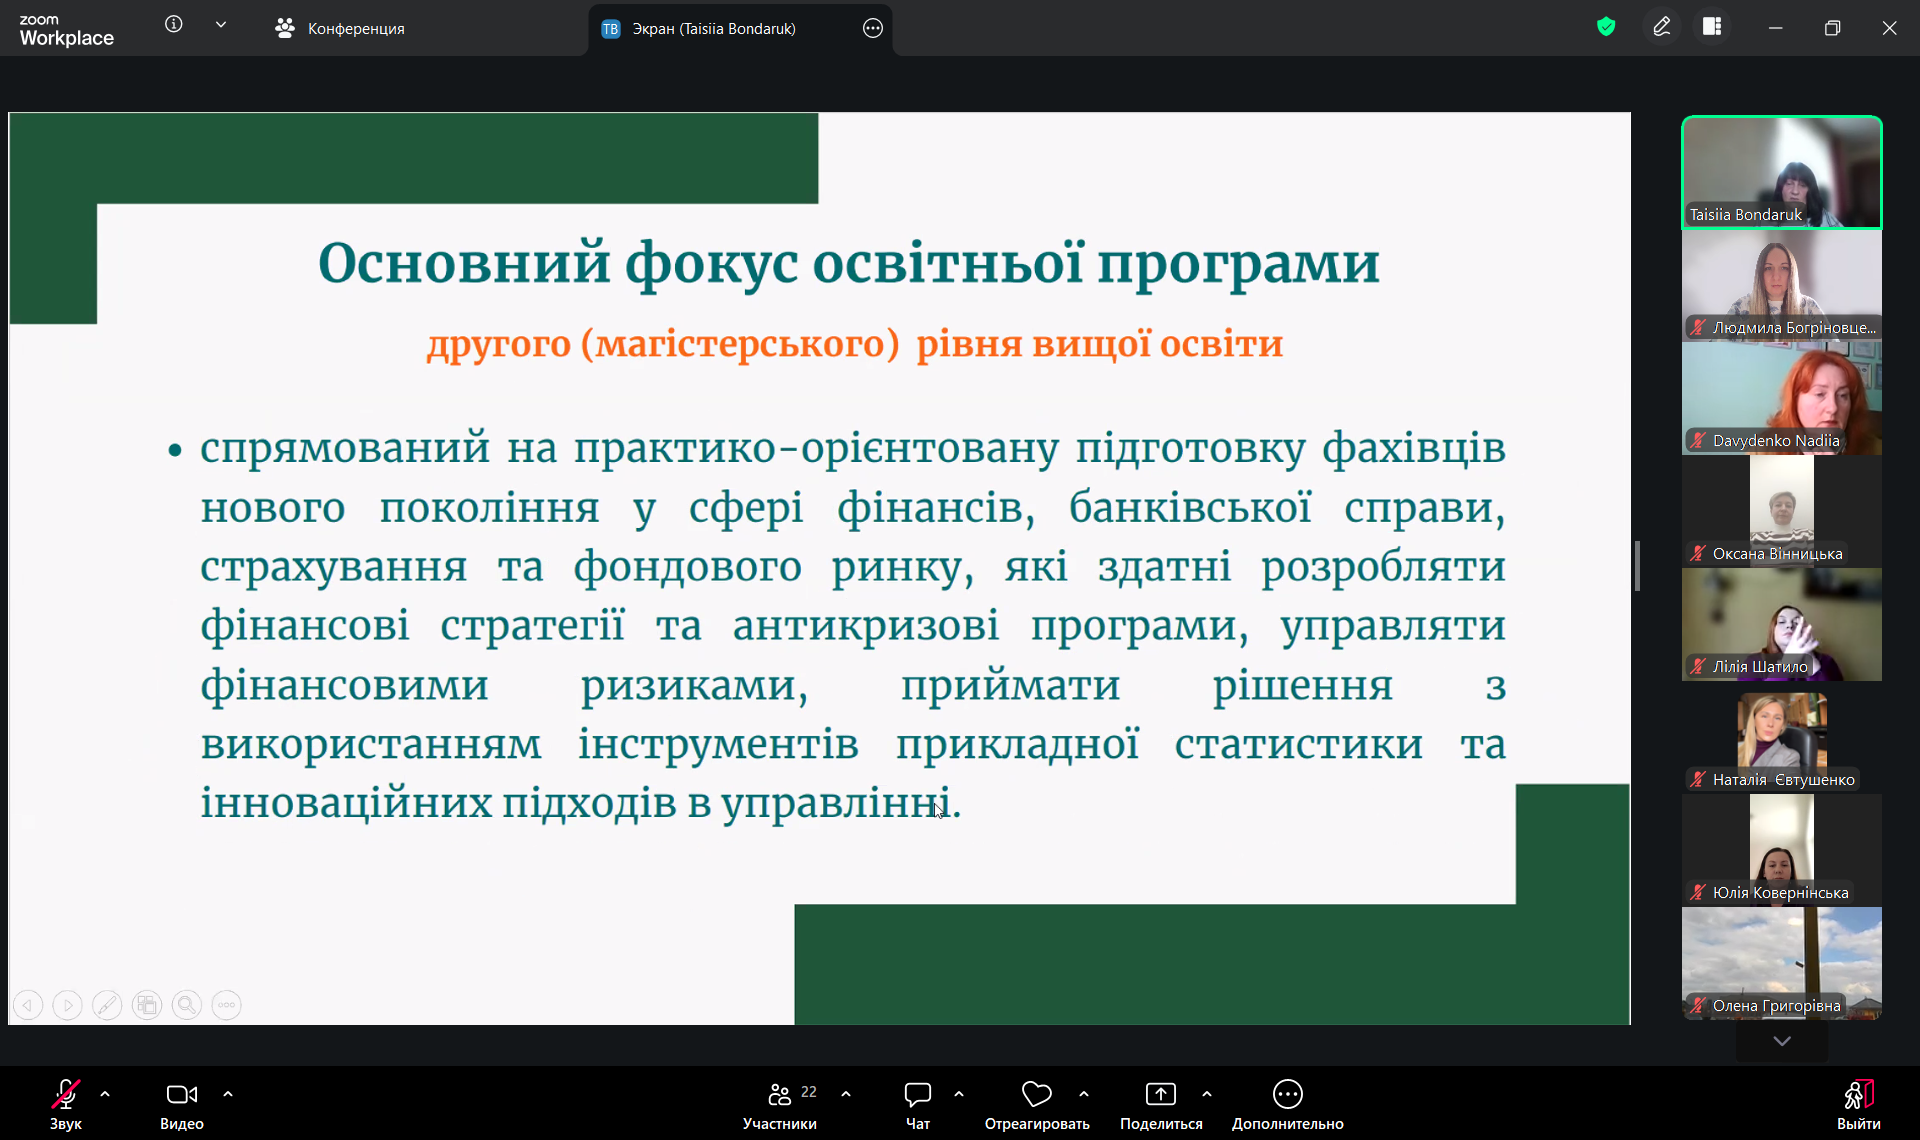Click the green encryption shield icon
Image resolution: width=1920 pixels, height=1140 pixels.
coord(1606,27)
